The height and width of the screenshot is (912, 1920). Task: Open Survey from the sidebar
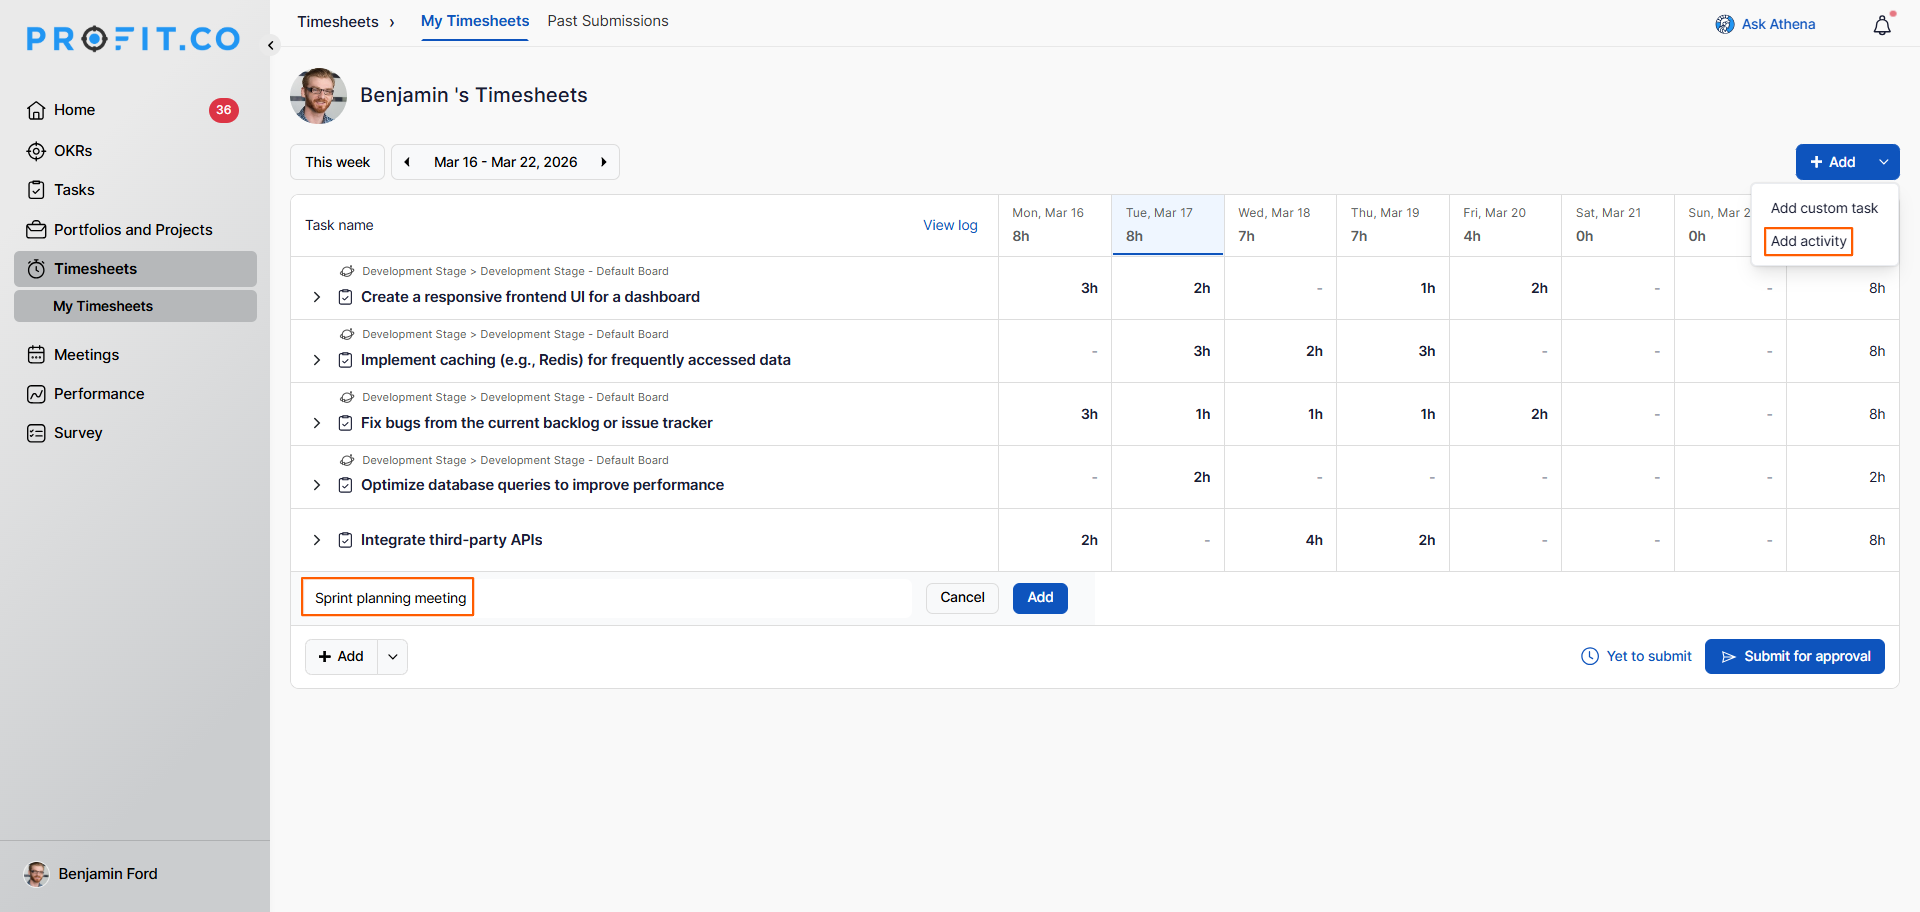pos(78,433)
